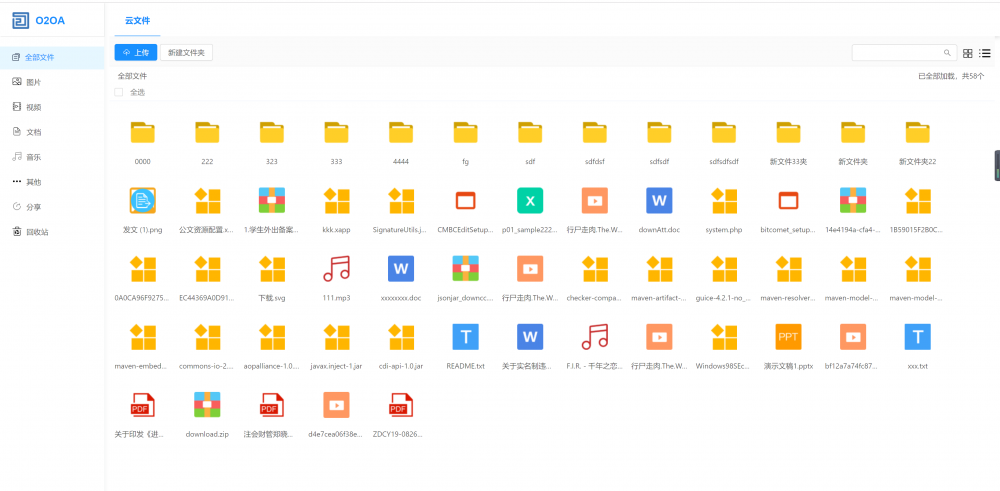Click the 新建文件夹 button

pos(186,53)
